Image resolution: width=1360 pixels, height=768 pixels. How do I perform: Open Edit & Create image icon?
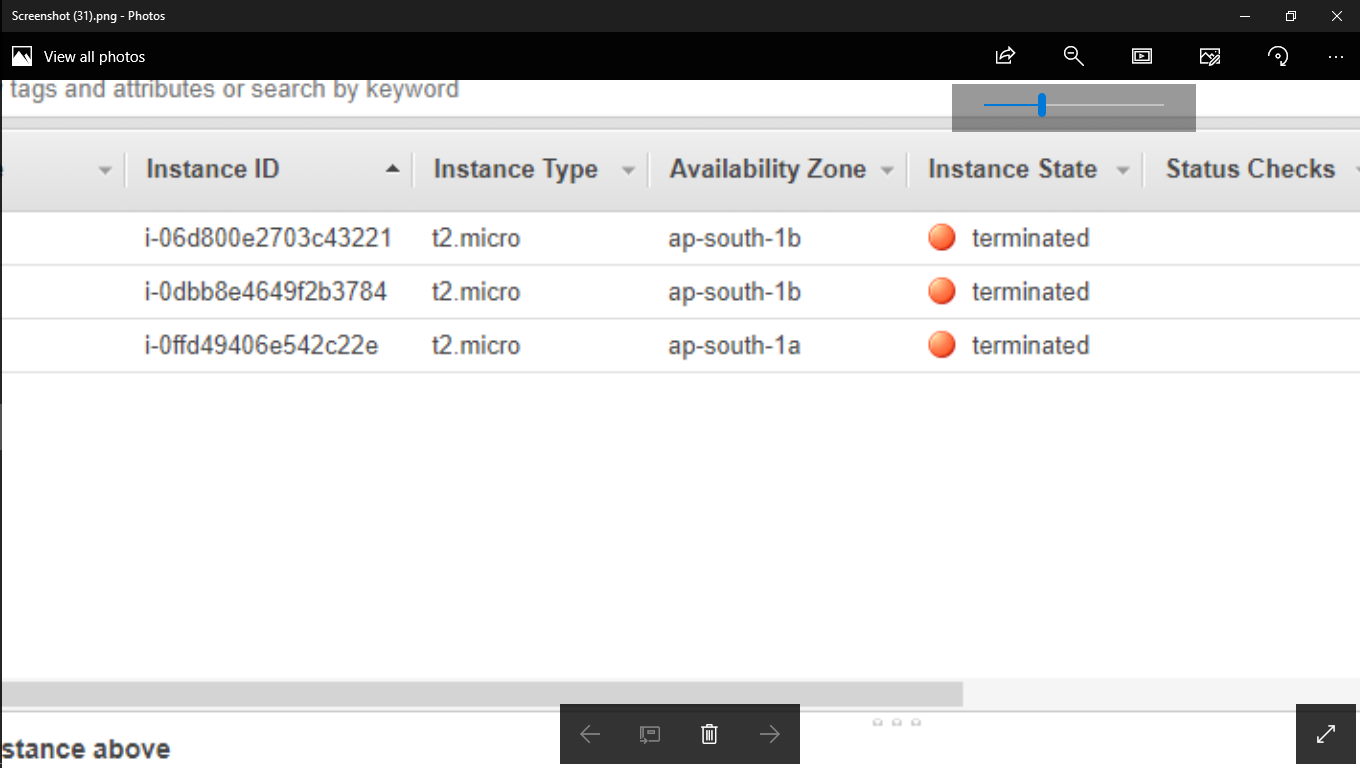[1210, 56]
